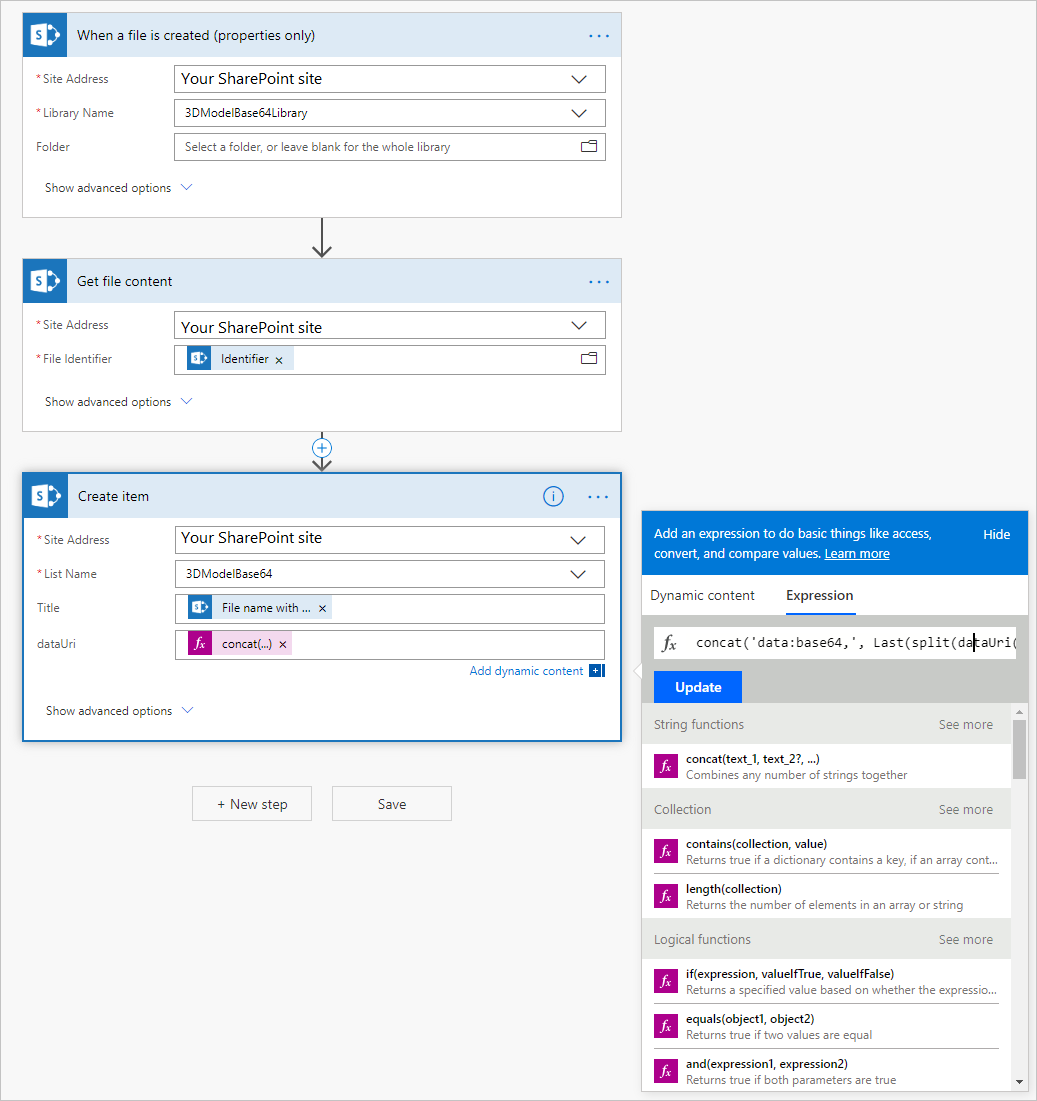Viewport: 1037px width, 1101px height.
Task: Show advanced options in Get file content
Action: coord(118,402)
